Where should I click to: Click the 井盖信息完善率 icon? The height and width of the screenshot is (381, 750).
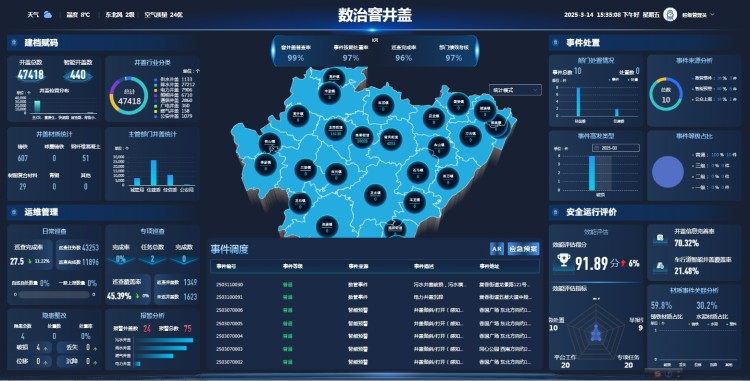[660, 238]
